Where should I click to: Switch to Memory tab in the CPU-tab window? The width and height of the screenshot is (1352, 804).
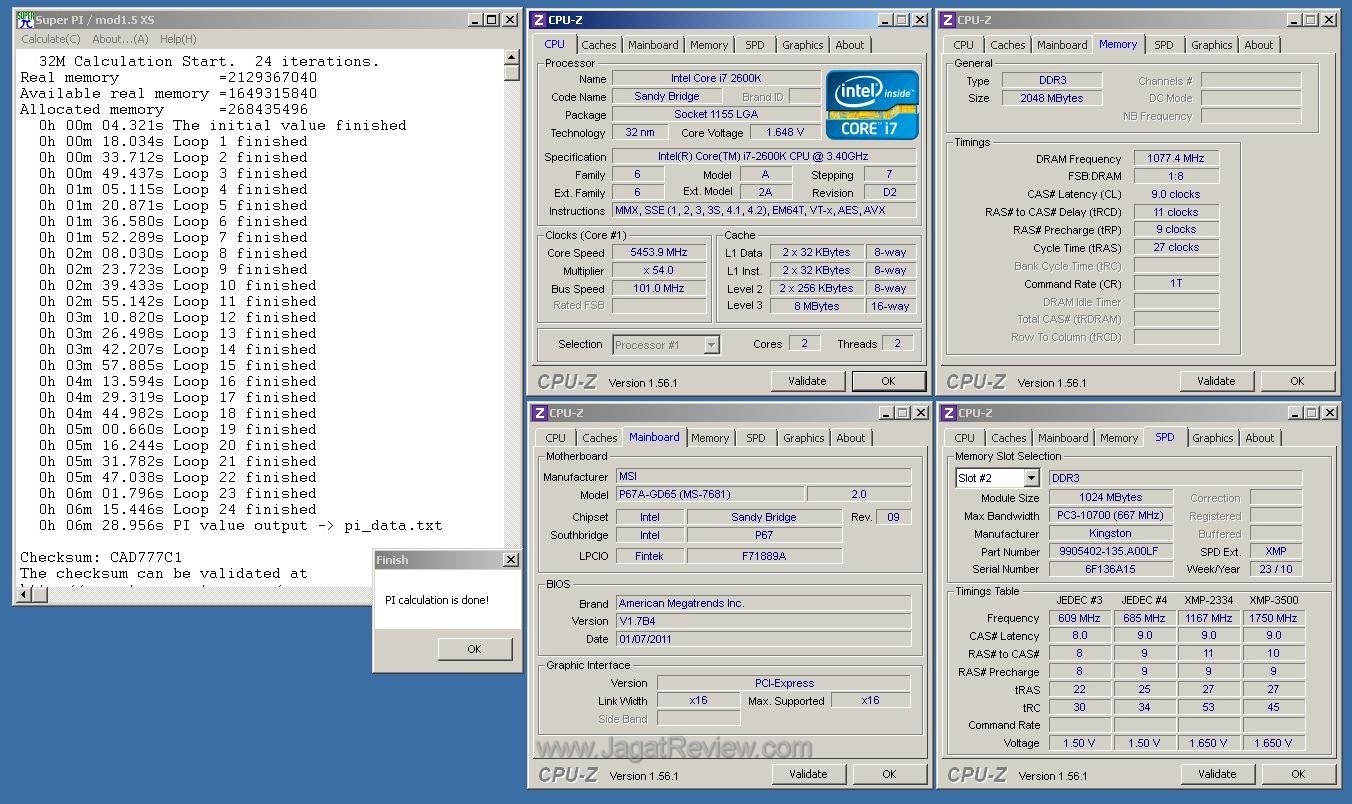coord(709,45)
